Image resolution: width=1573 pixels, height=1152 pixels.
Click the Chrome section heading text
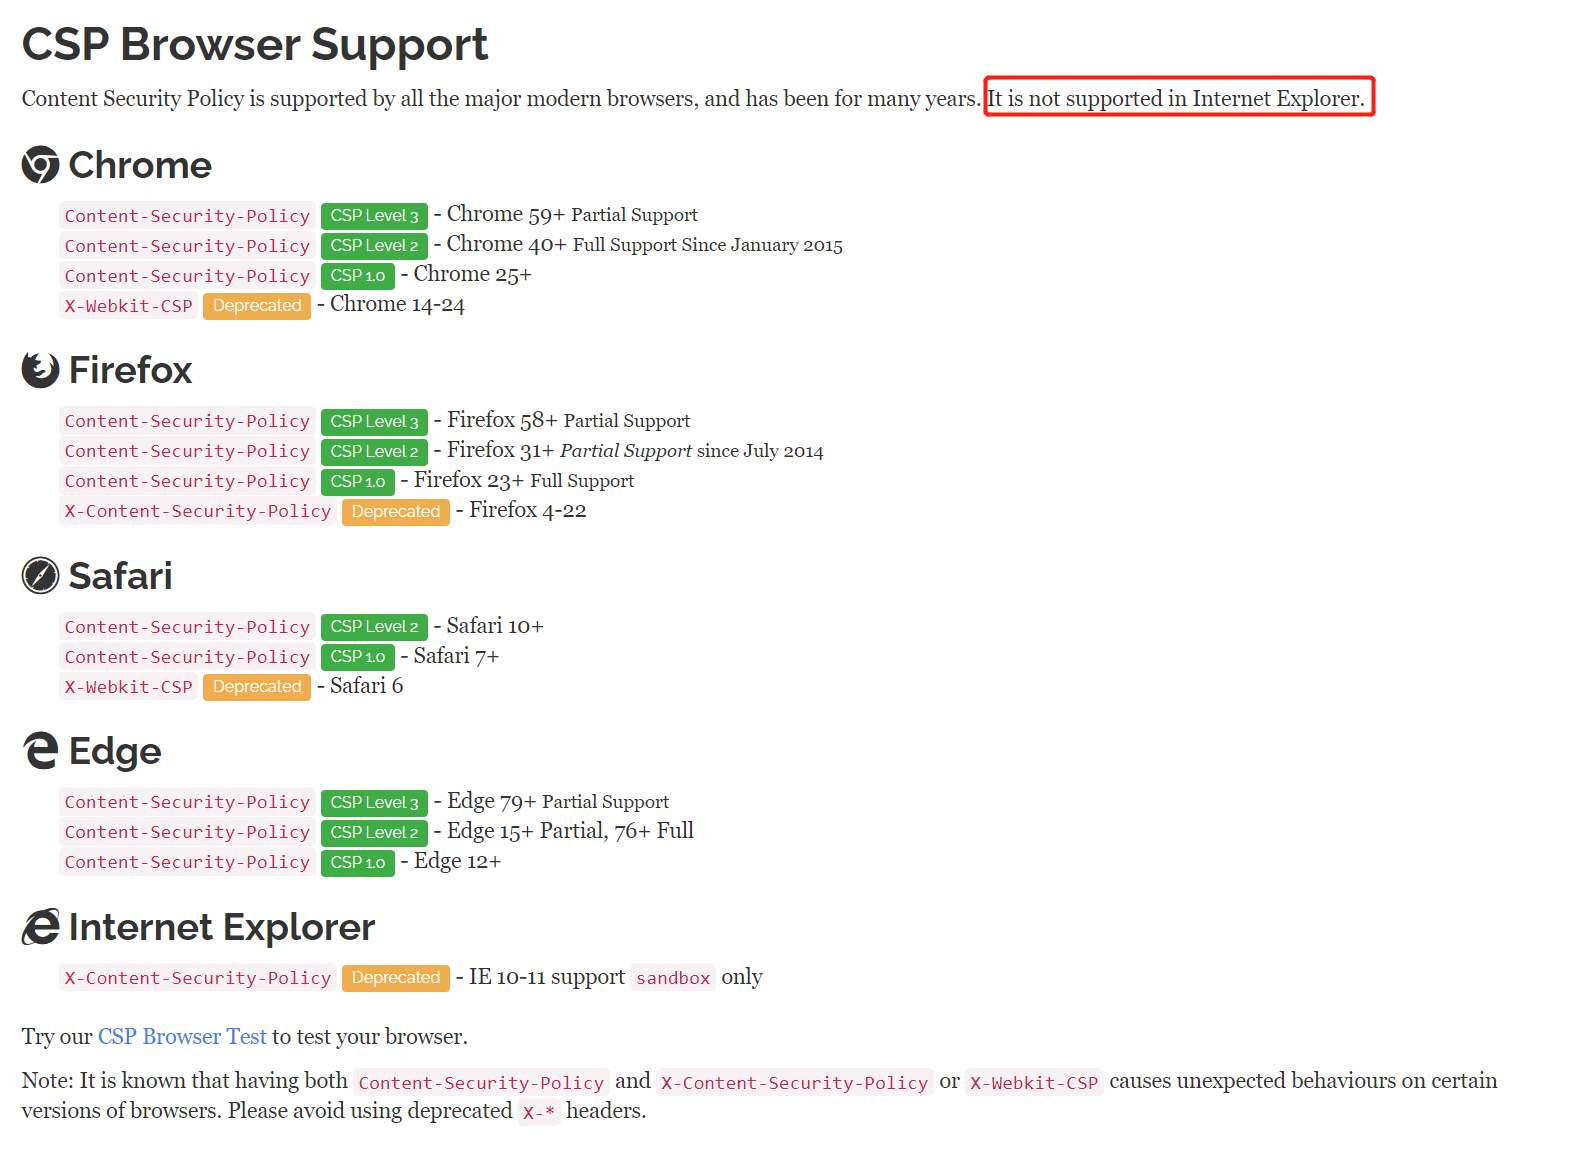coord(140,165)
